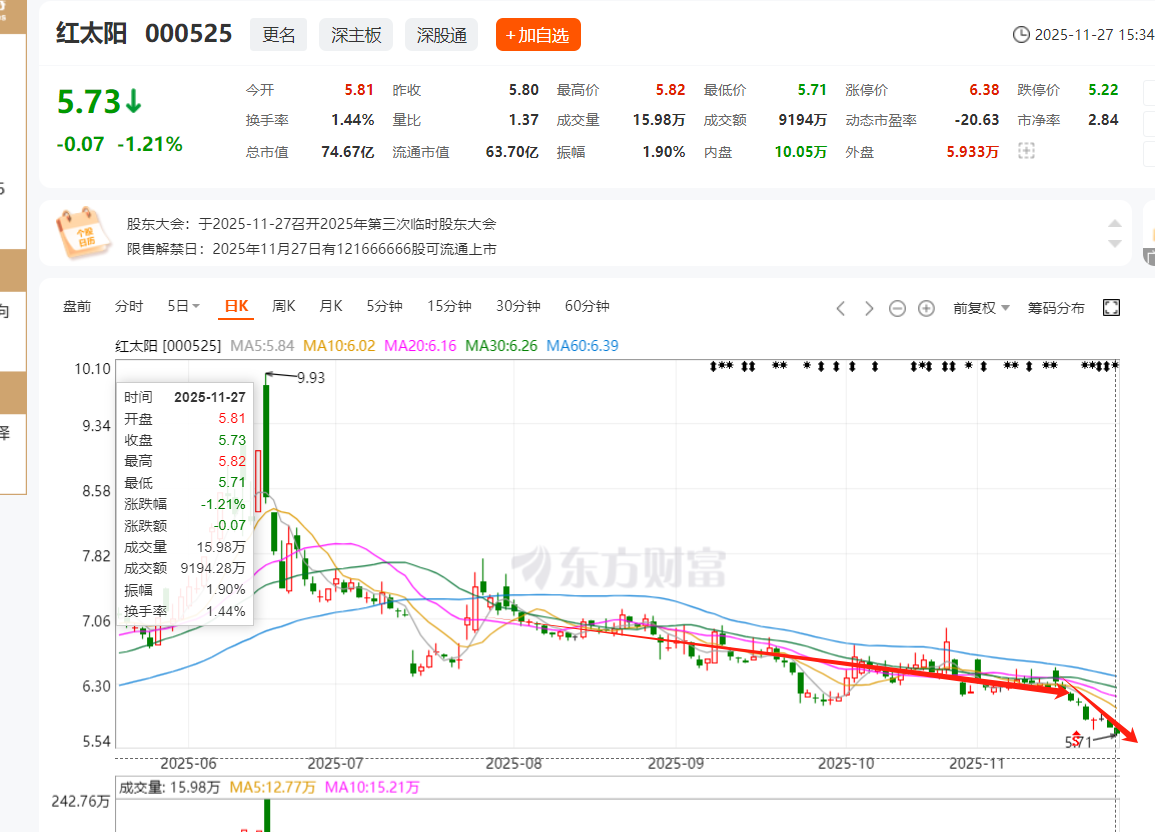Show previous announcement with up arrow
The width and height of the screenshot is (1155, 832).
click(1114, 223)
